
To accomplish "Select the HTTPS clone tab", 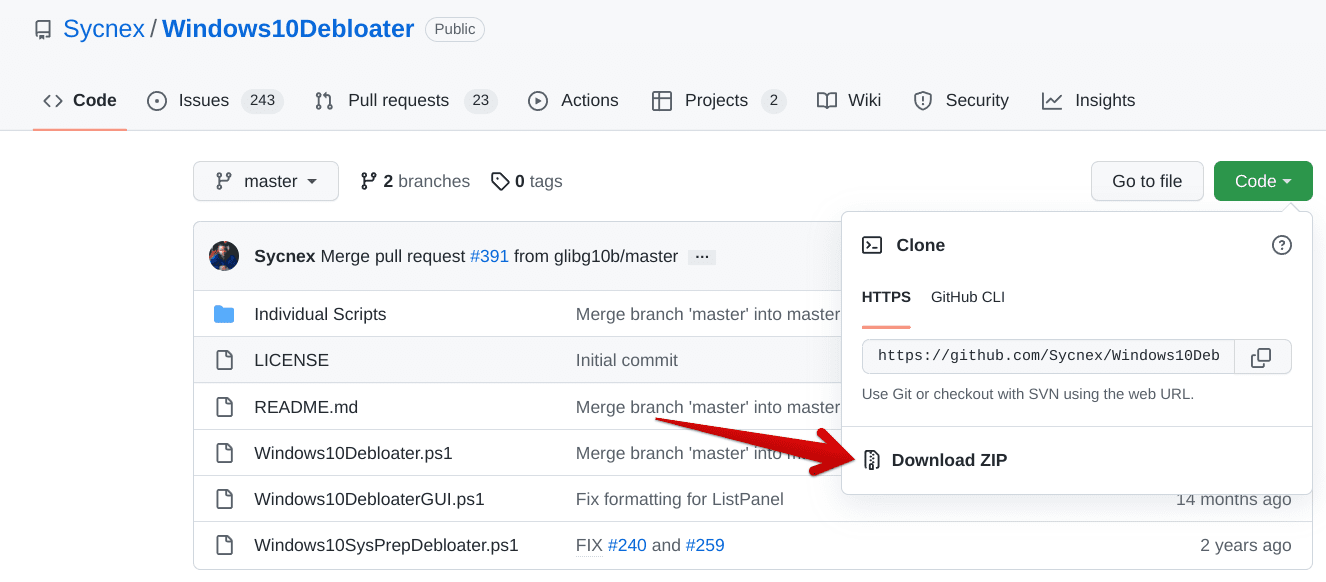I will tap(886, 297).
